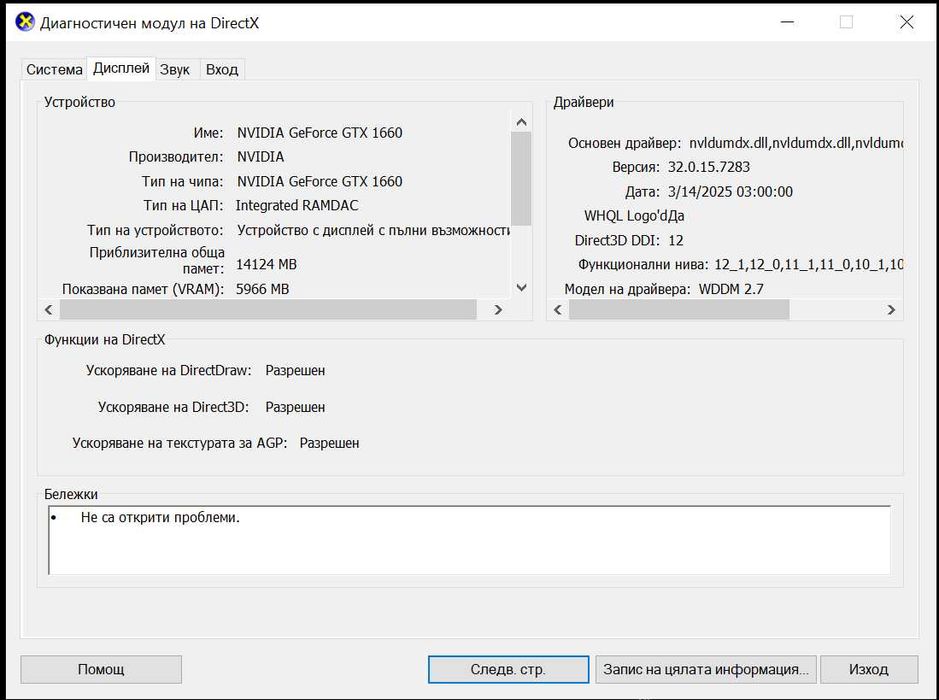
Task: Select the Дисплей tab
Action: click(121, 68)
